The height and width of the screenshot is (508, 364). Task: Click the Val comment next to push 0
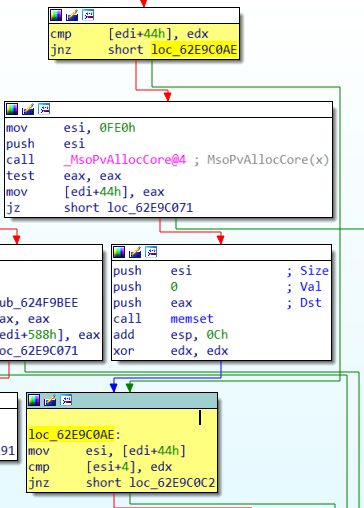(304, 287)
